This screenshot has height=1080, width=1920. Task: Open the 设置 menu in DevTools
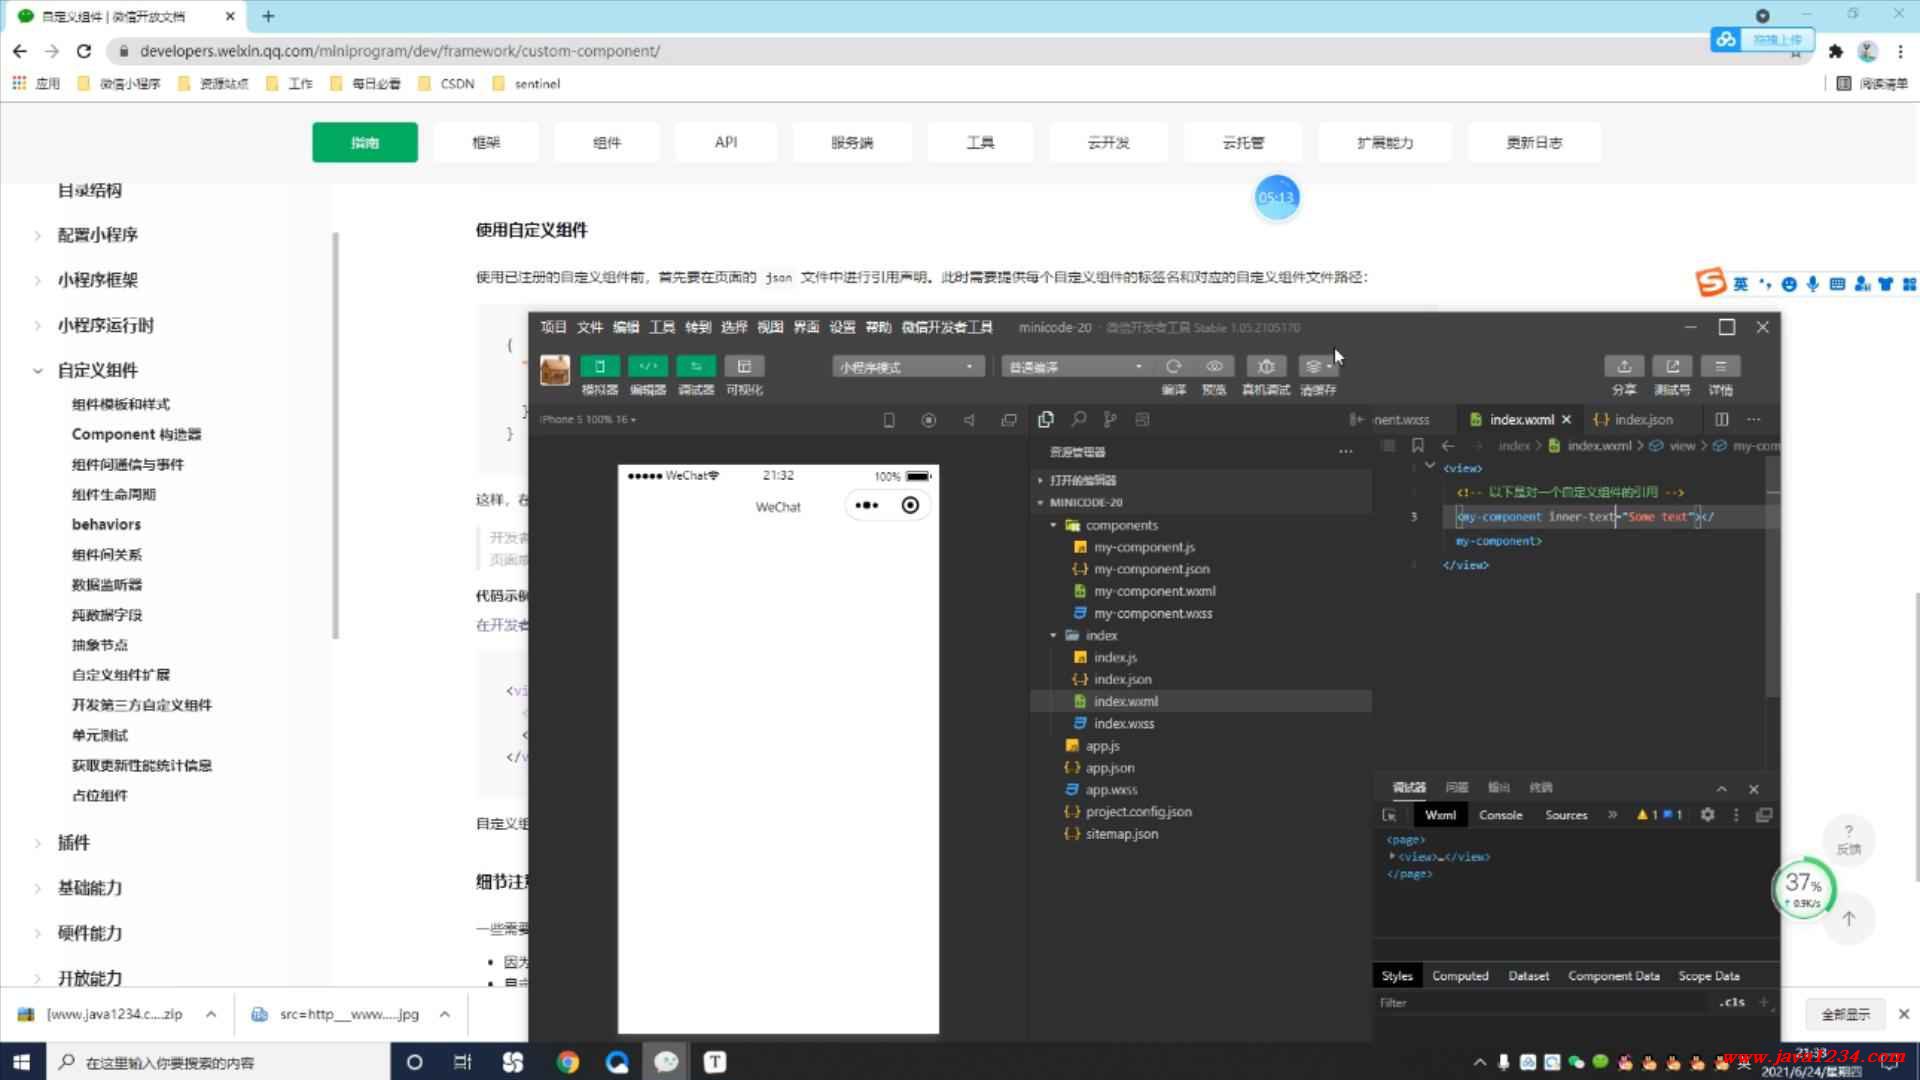(x=842, y=327)
